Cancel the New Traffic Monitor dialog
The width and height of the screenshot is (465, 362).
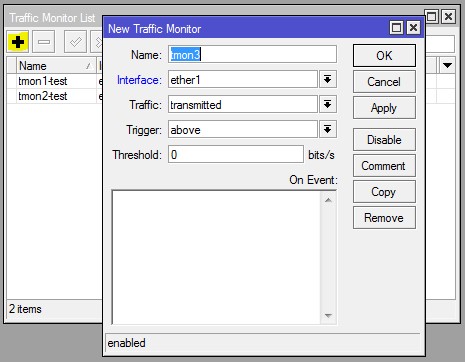(384, 82)
